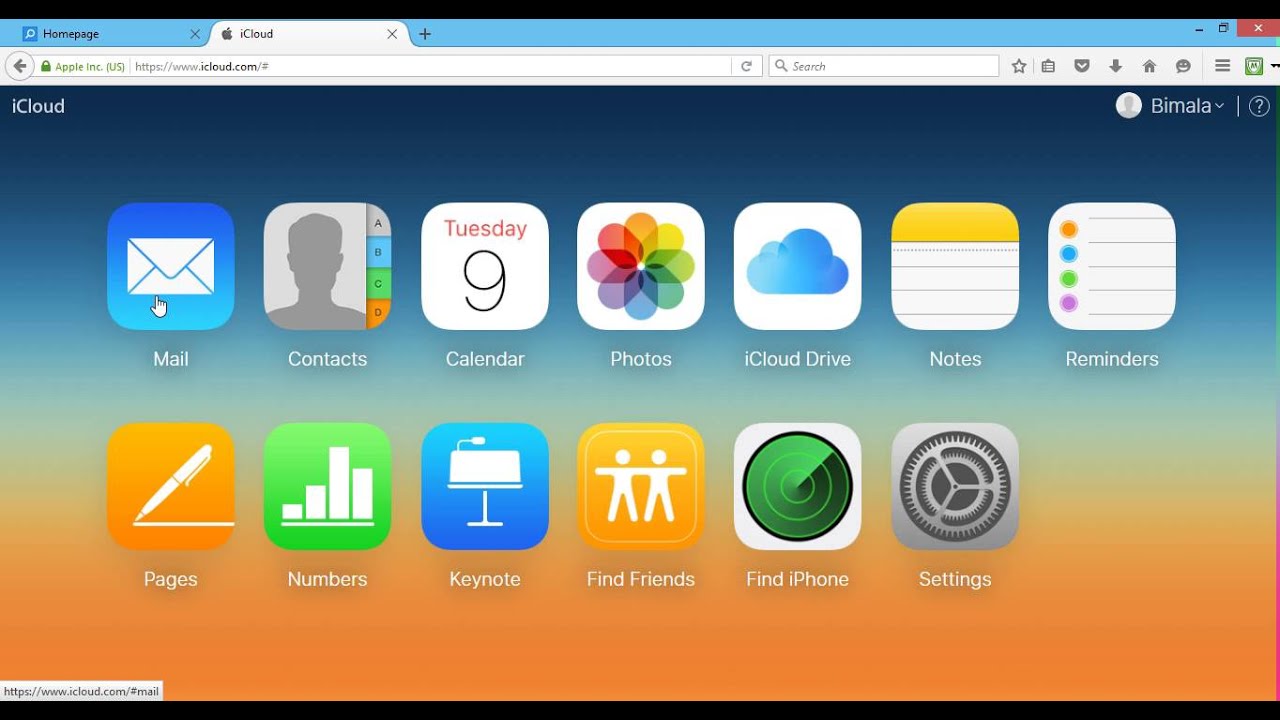Launch the Numbers app icon
The image size is (1280, 720).
327,486
